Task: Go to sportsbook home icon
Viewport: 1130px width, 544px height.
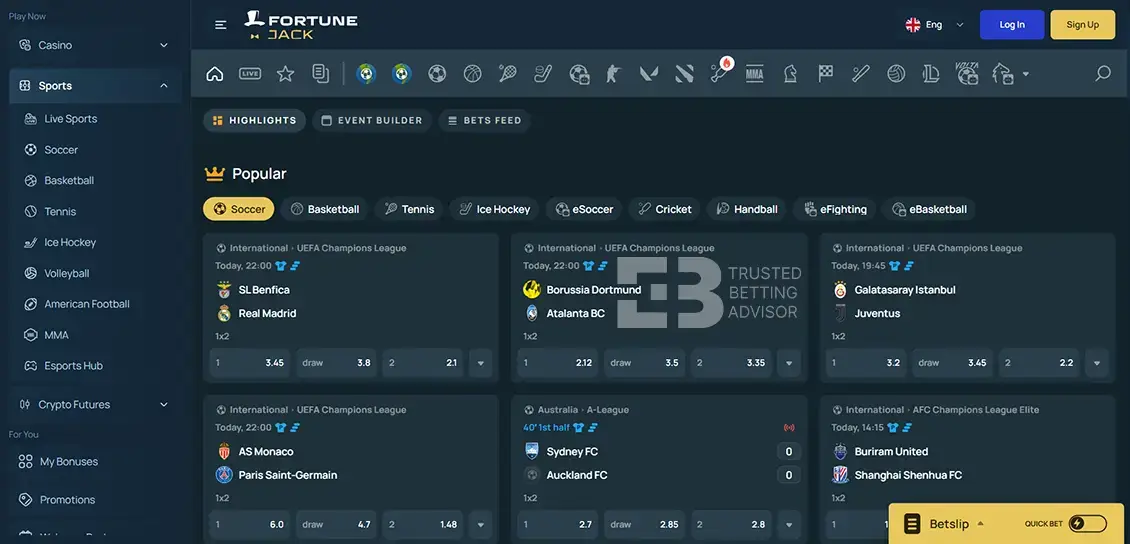Action: pyautogui.click(x=215, y=73)
